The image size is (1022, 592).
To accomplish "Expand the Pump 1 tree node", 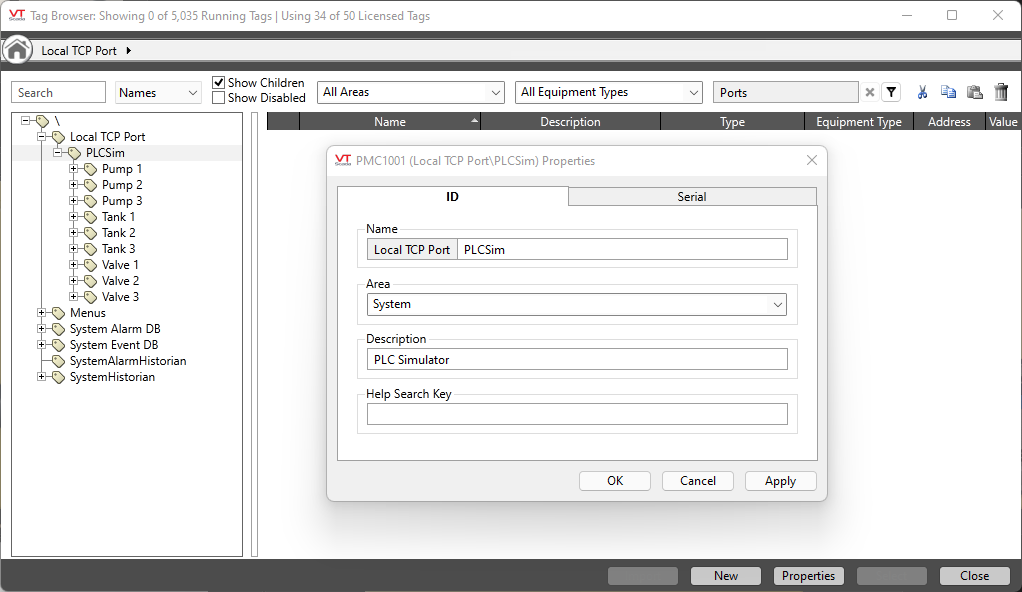I will coord(74,169).
